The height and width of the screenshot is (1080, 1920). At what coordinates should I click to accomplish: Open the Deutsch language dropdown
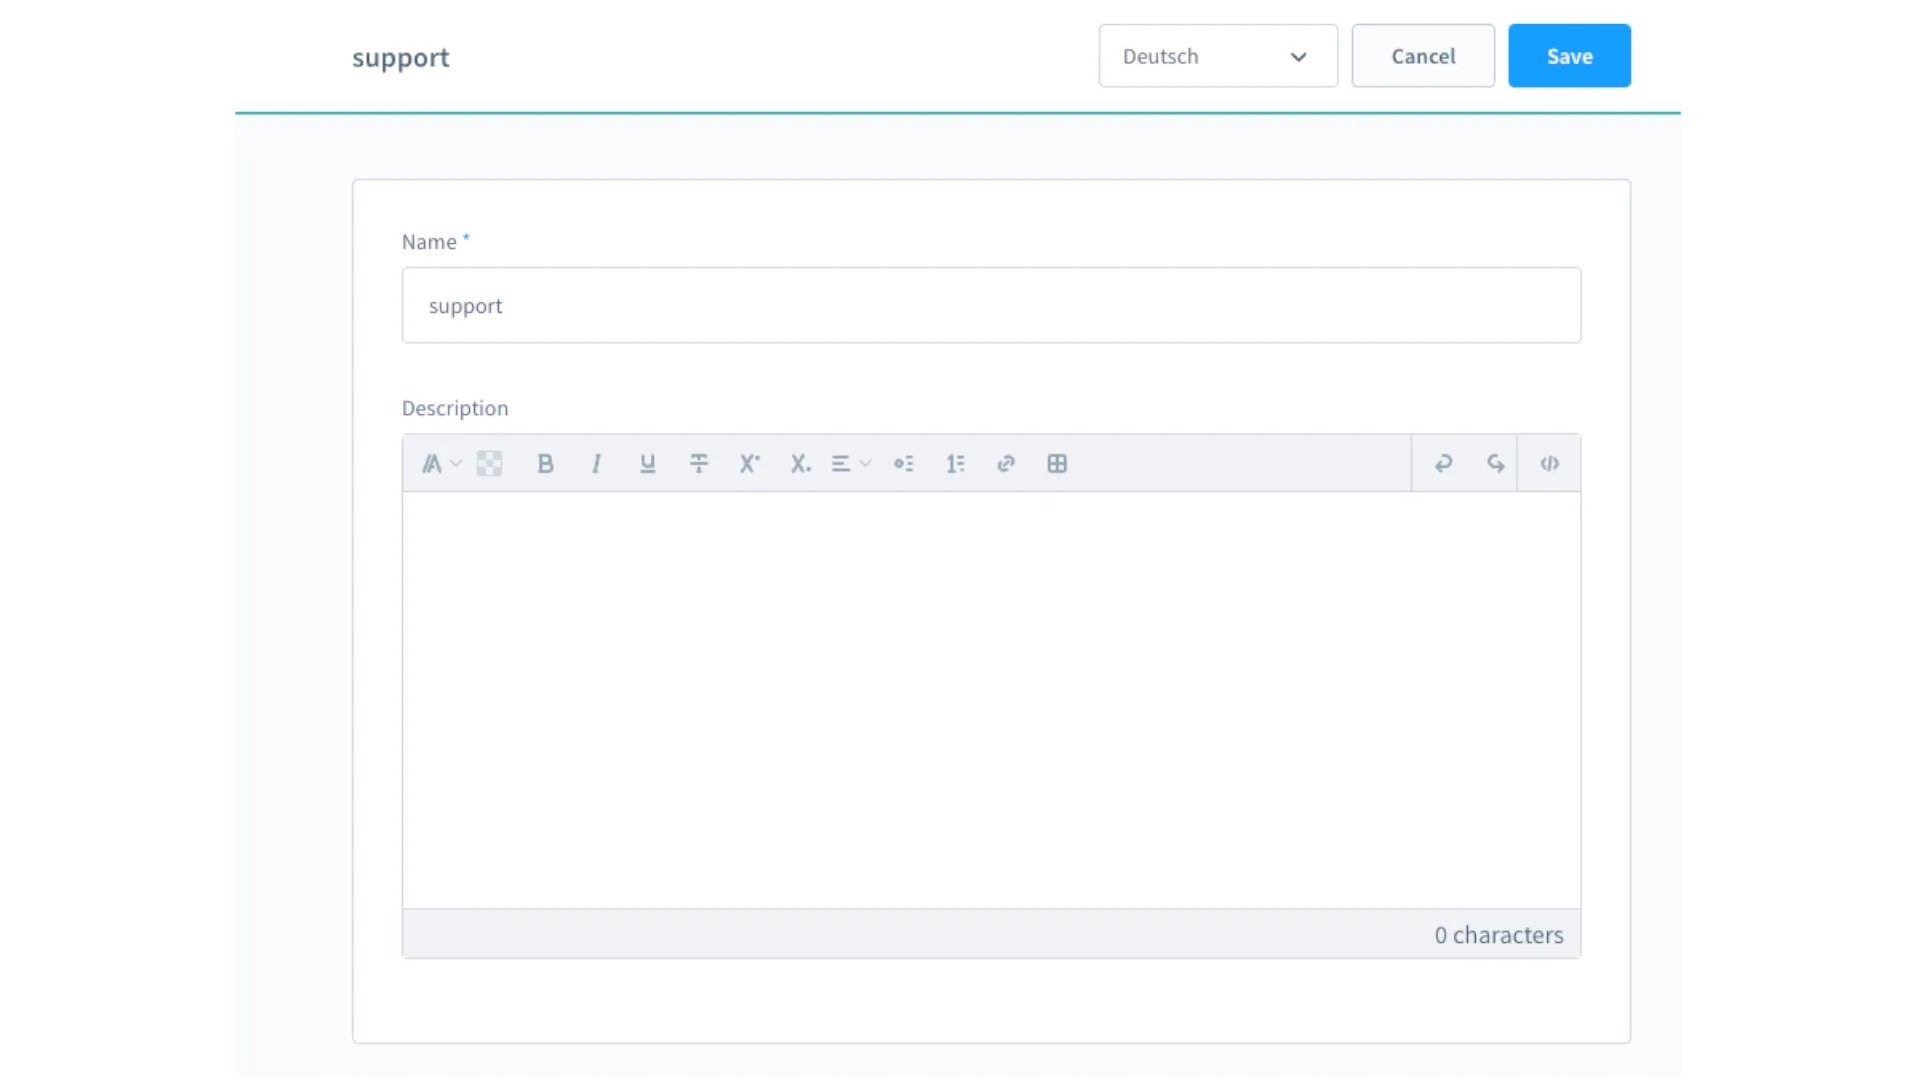[x=1217, y=56]
